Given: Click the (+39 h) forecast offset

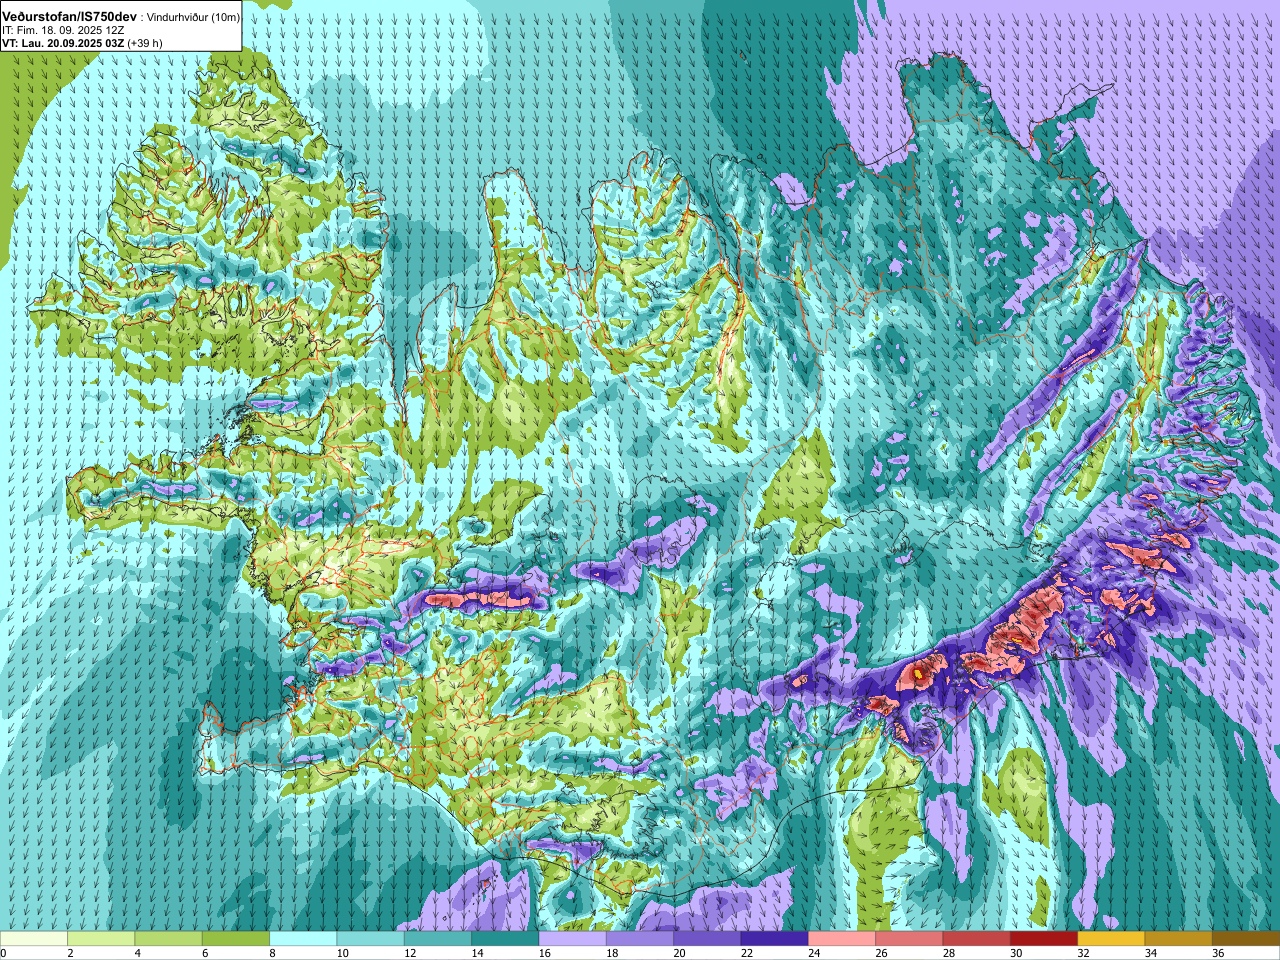Looking at the screenshot, I should (145, 43).
